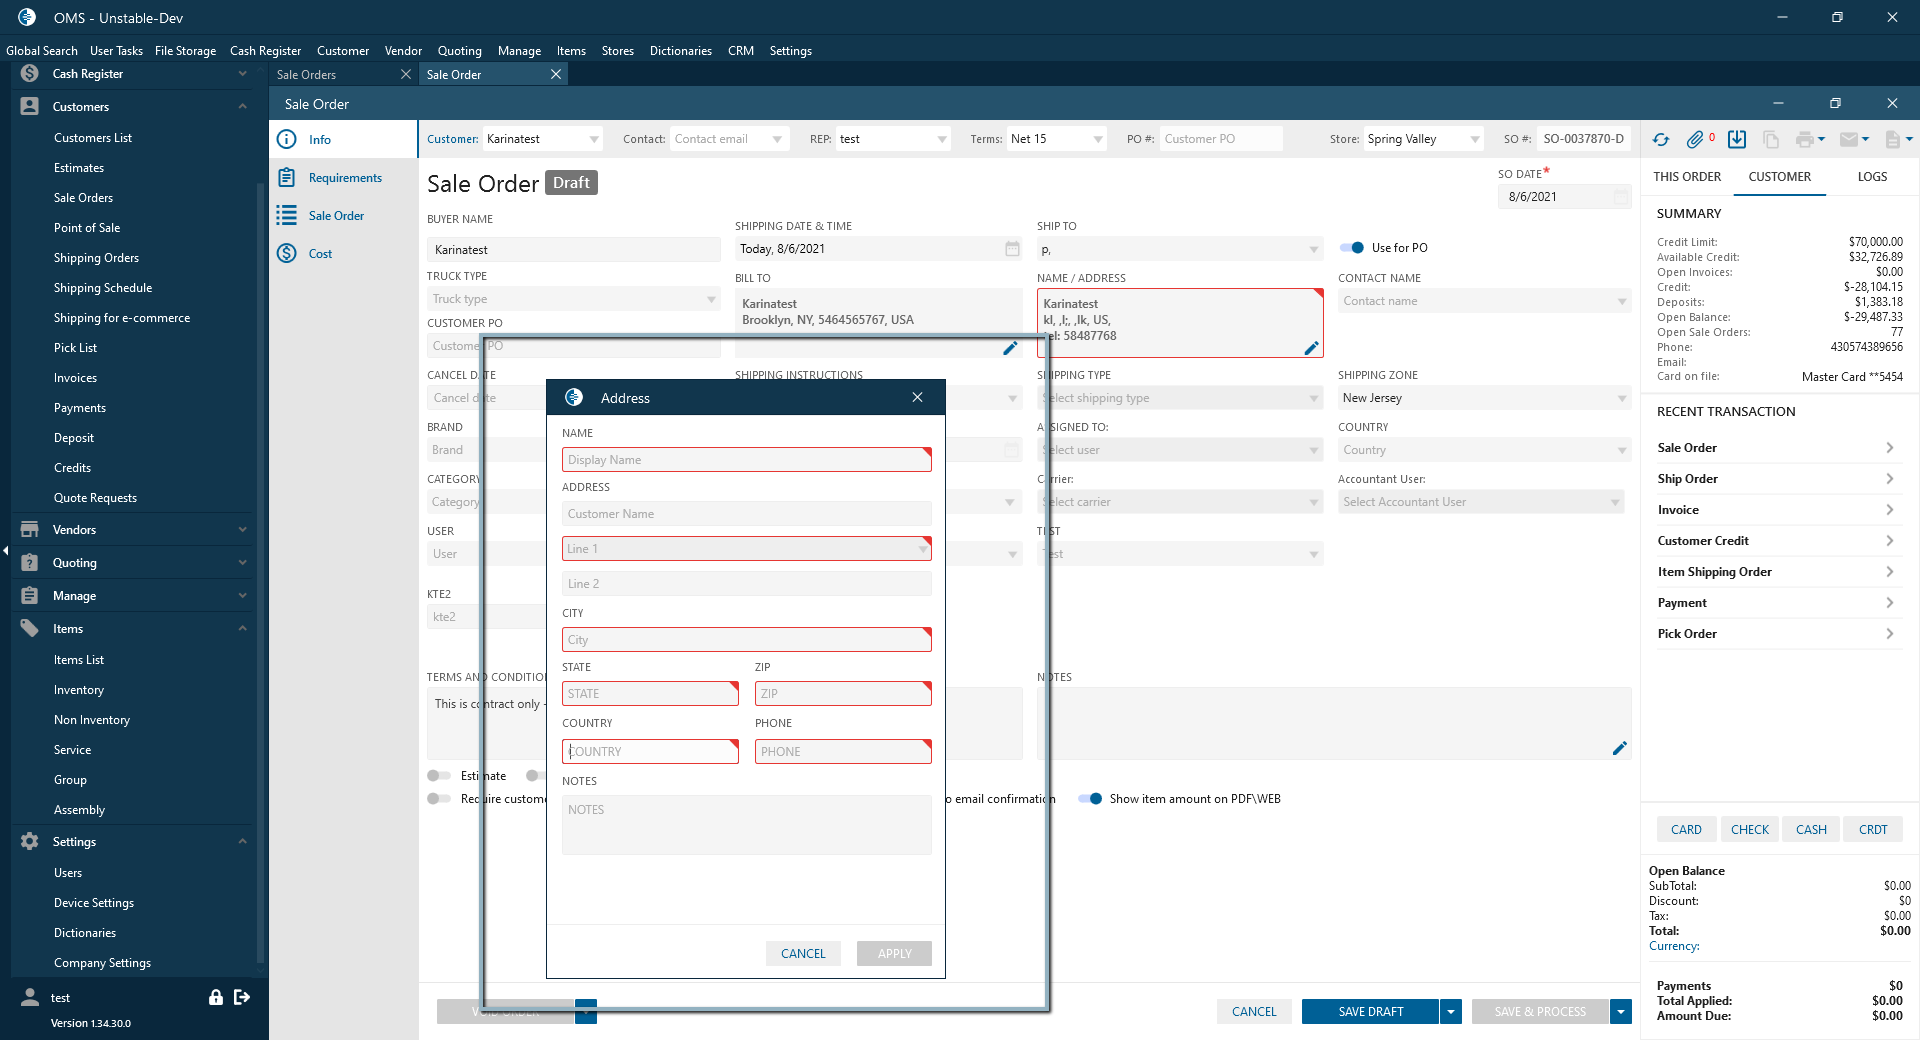The width and height of the screenshot is (1920, 1040).
Task: Open the File Storage menu
Action: click(185, 51)
